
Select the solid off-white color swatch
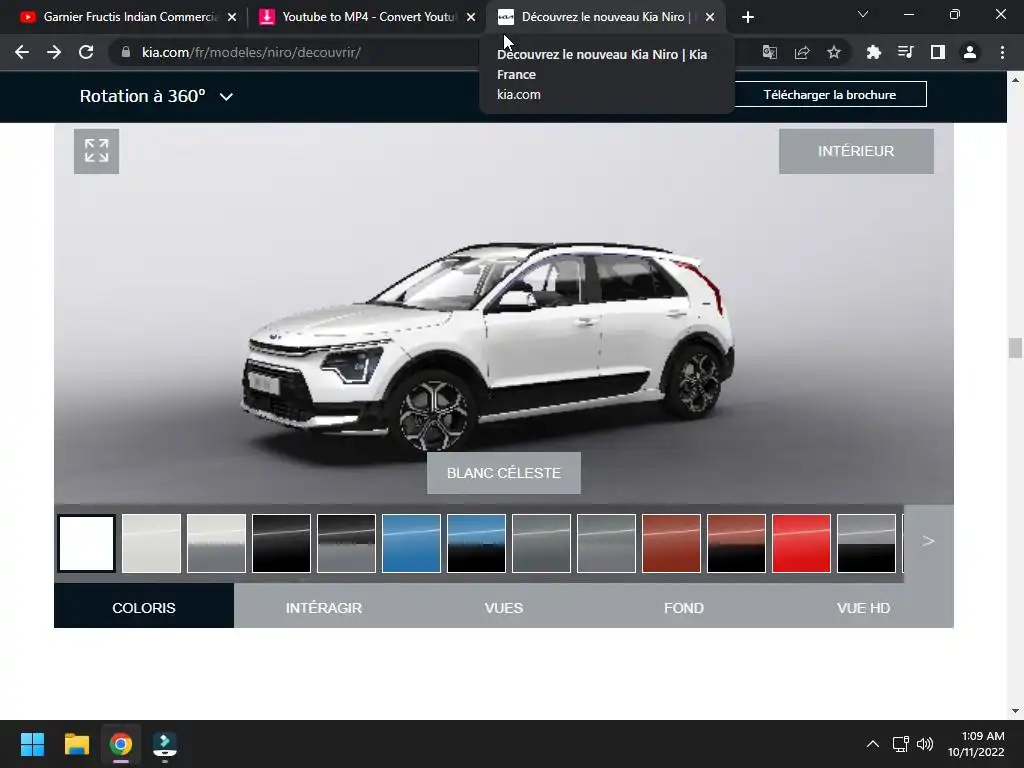pyautogui.click(x=152, y=543)
